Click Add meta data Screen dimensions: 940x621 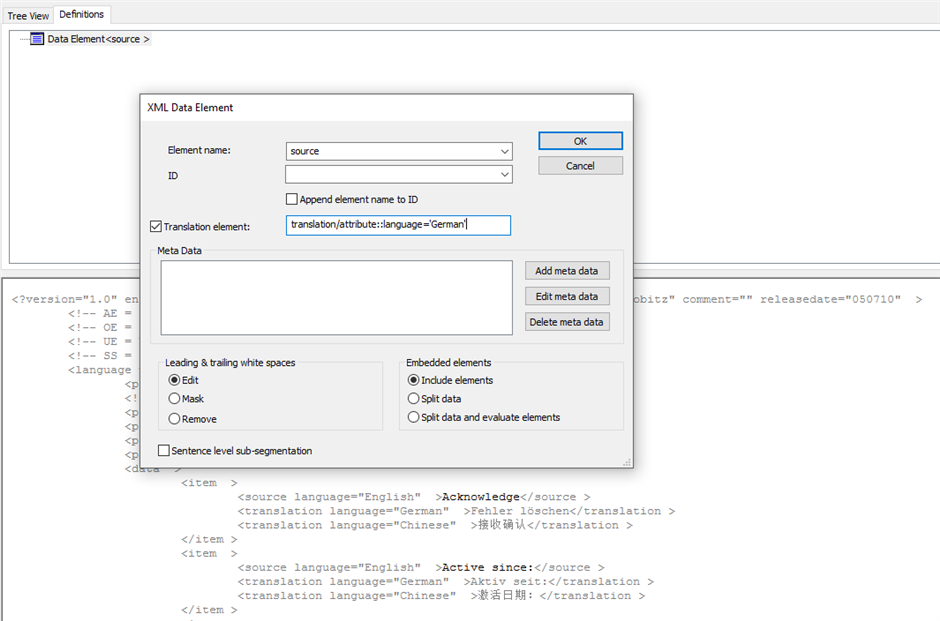(566, 270)
